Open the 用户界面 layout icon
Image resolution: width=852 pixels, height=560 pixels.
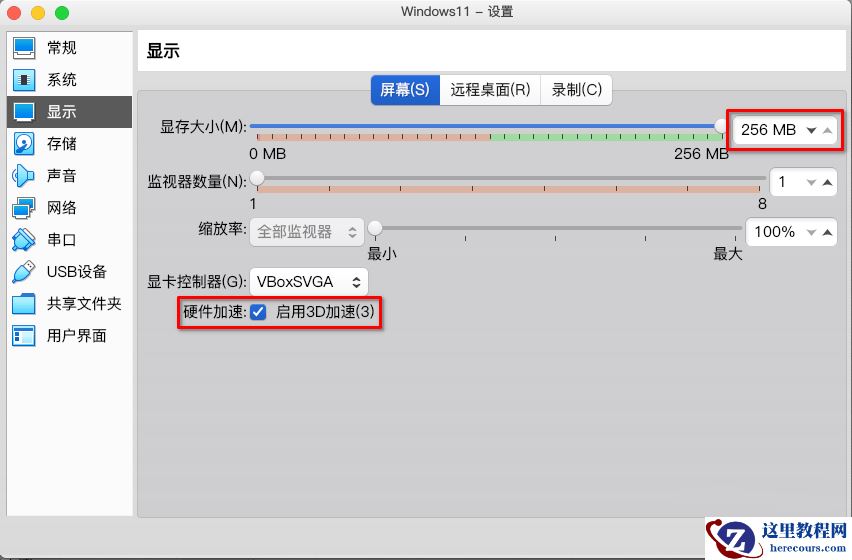pyautogui.click(x=24, y=336)
